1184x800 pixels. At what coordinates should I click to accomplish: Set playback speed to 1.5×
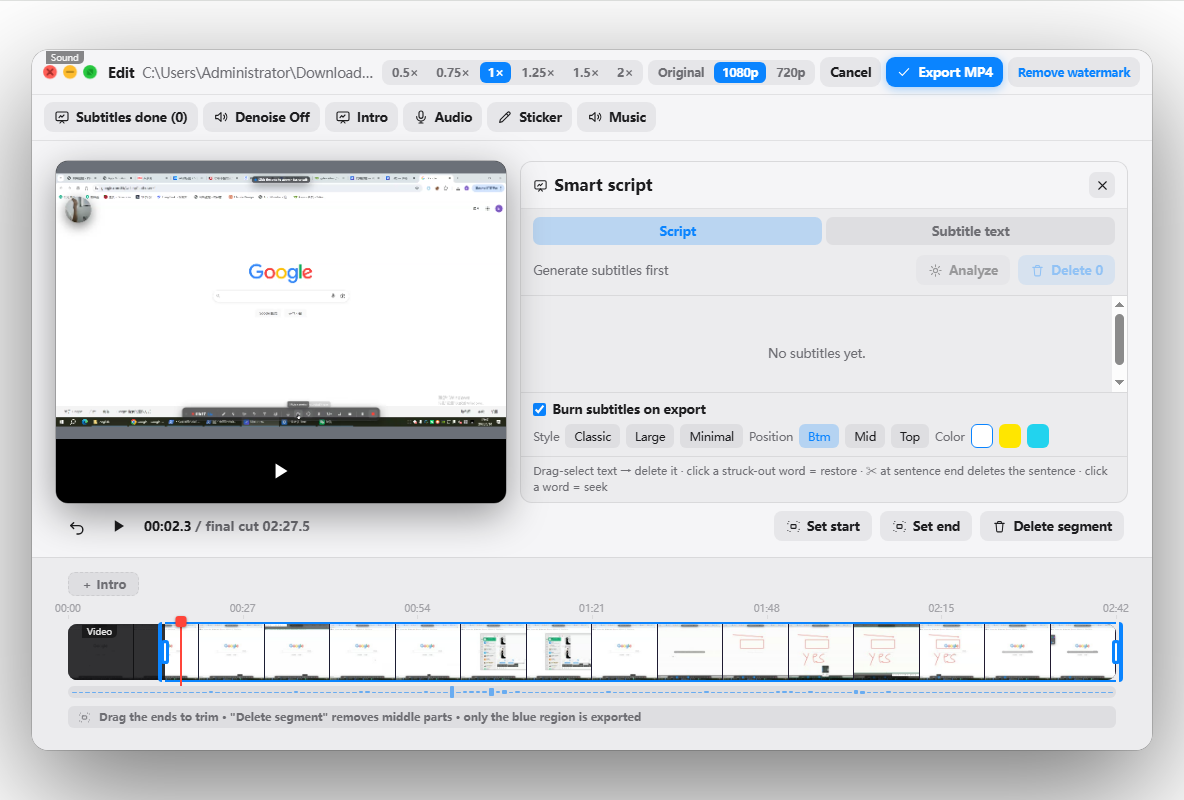(585, 73)
